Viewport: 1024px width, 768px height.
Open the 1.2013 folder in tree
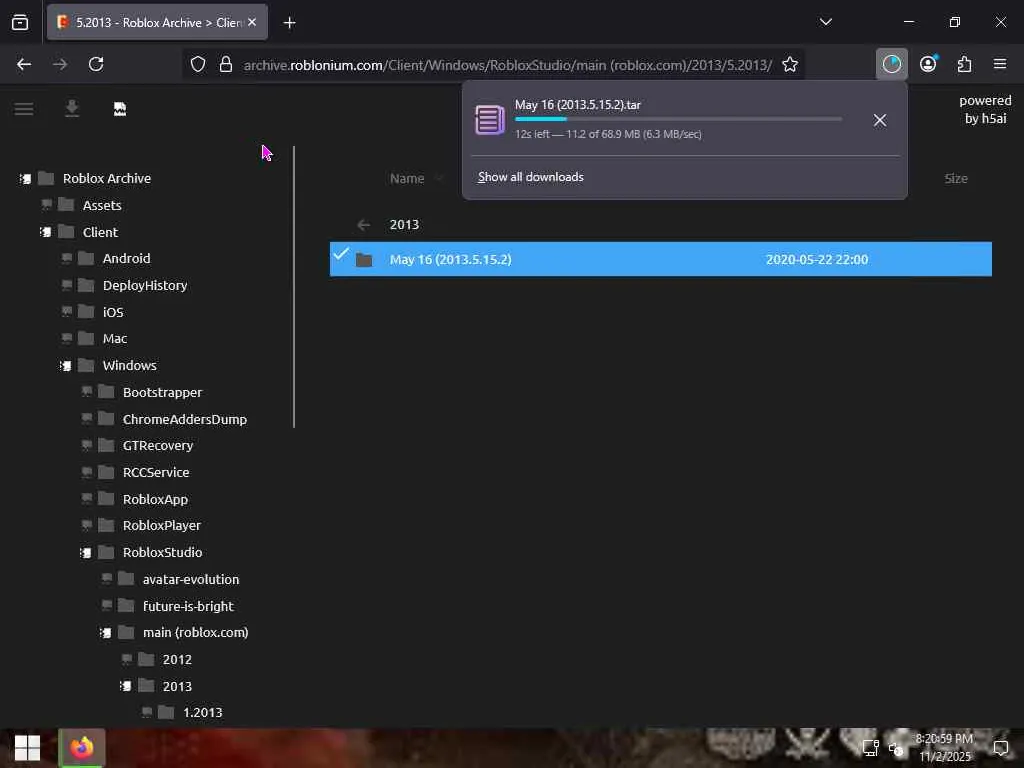pyautogui.click(x=202, y=712)
